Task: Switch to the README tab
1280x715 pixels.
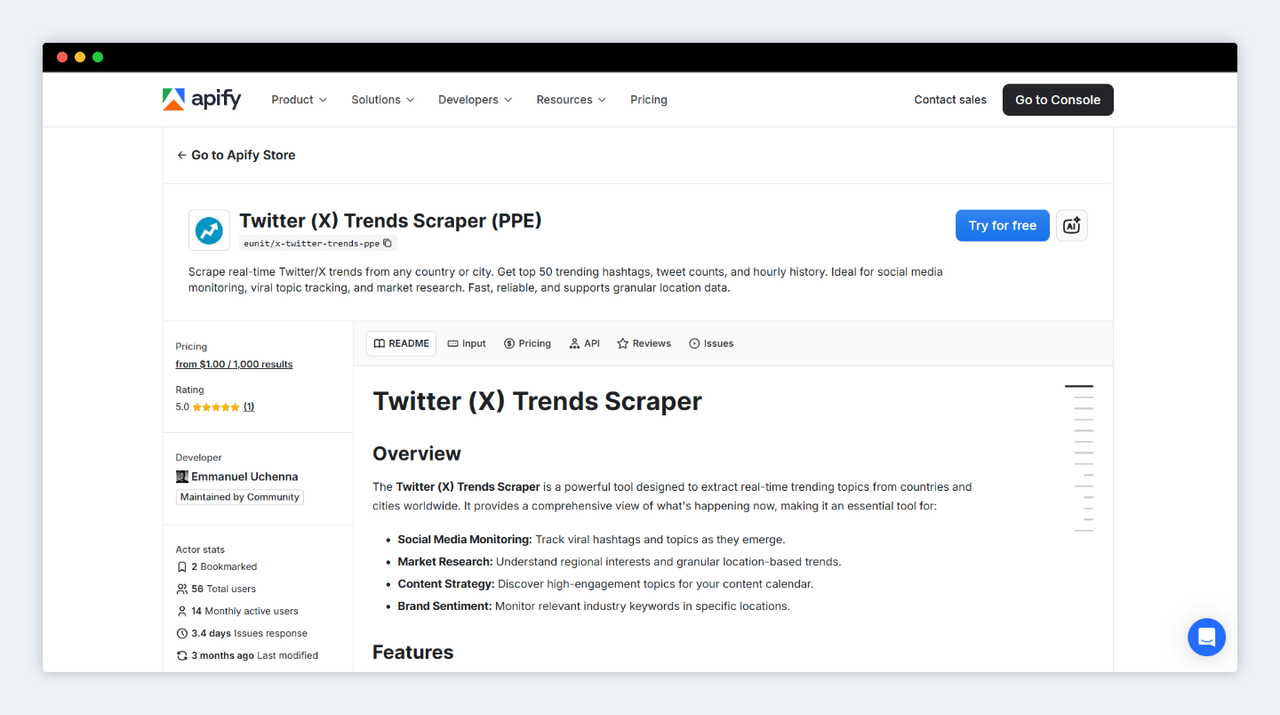Action: (402, 343)
